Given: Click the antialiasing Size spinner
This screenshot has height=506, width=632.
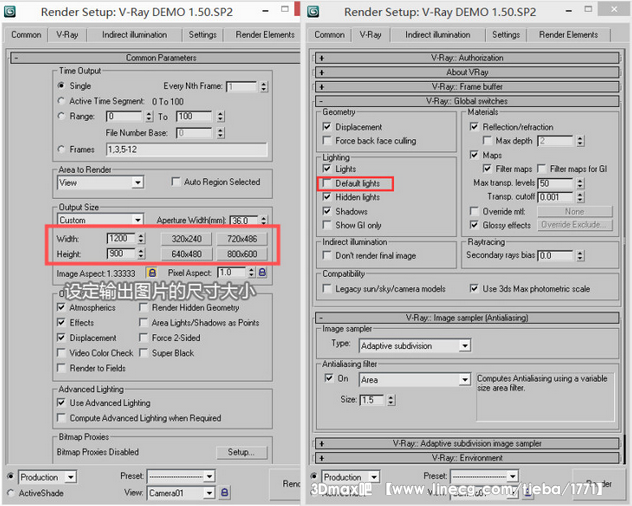Looking at the screenshot, I should [391, 400].
